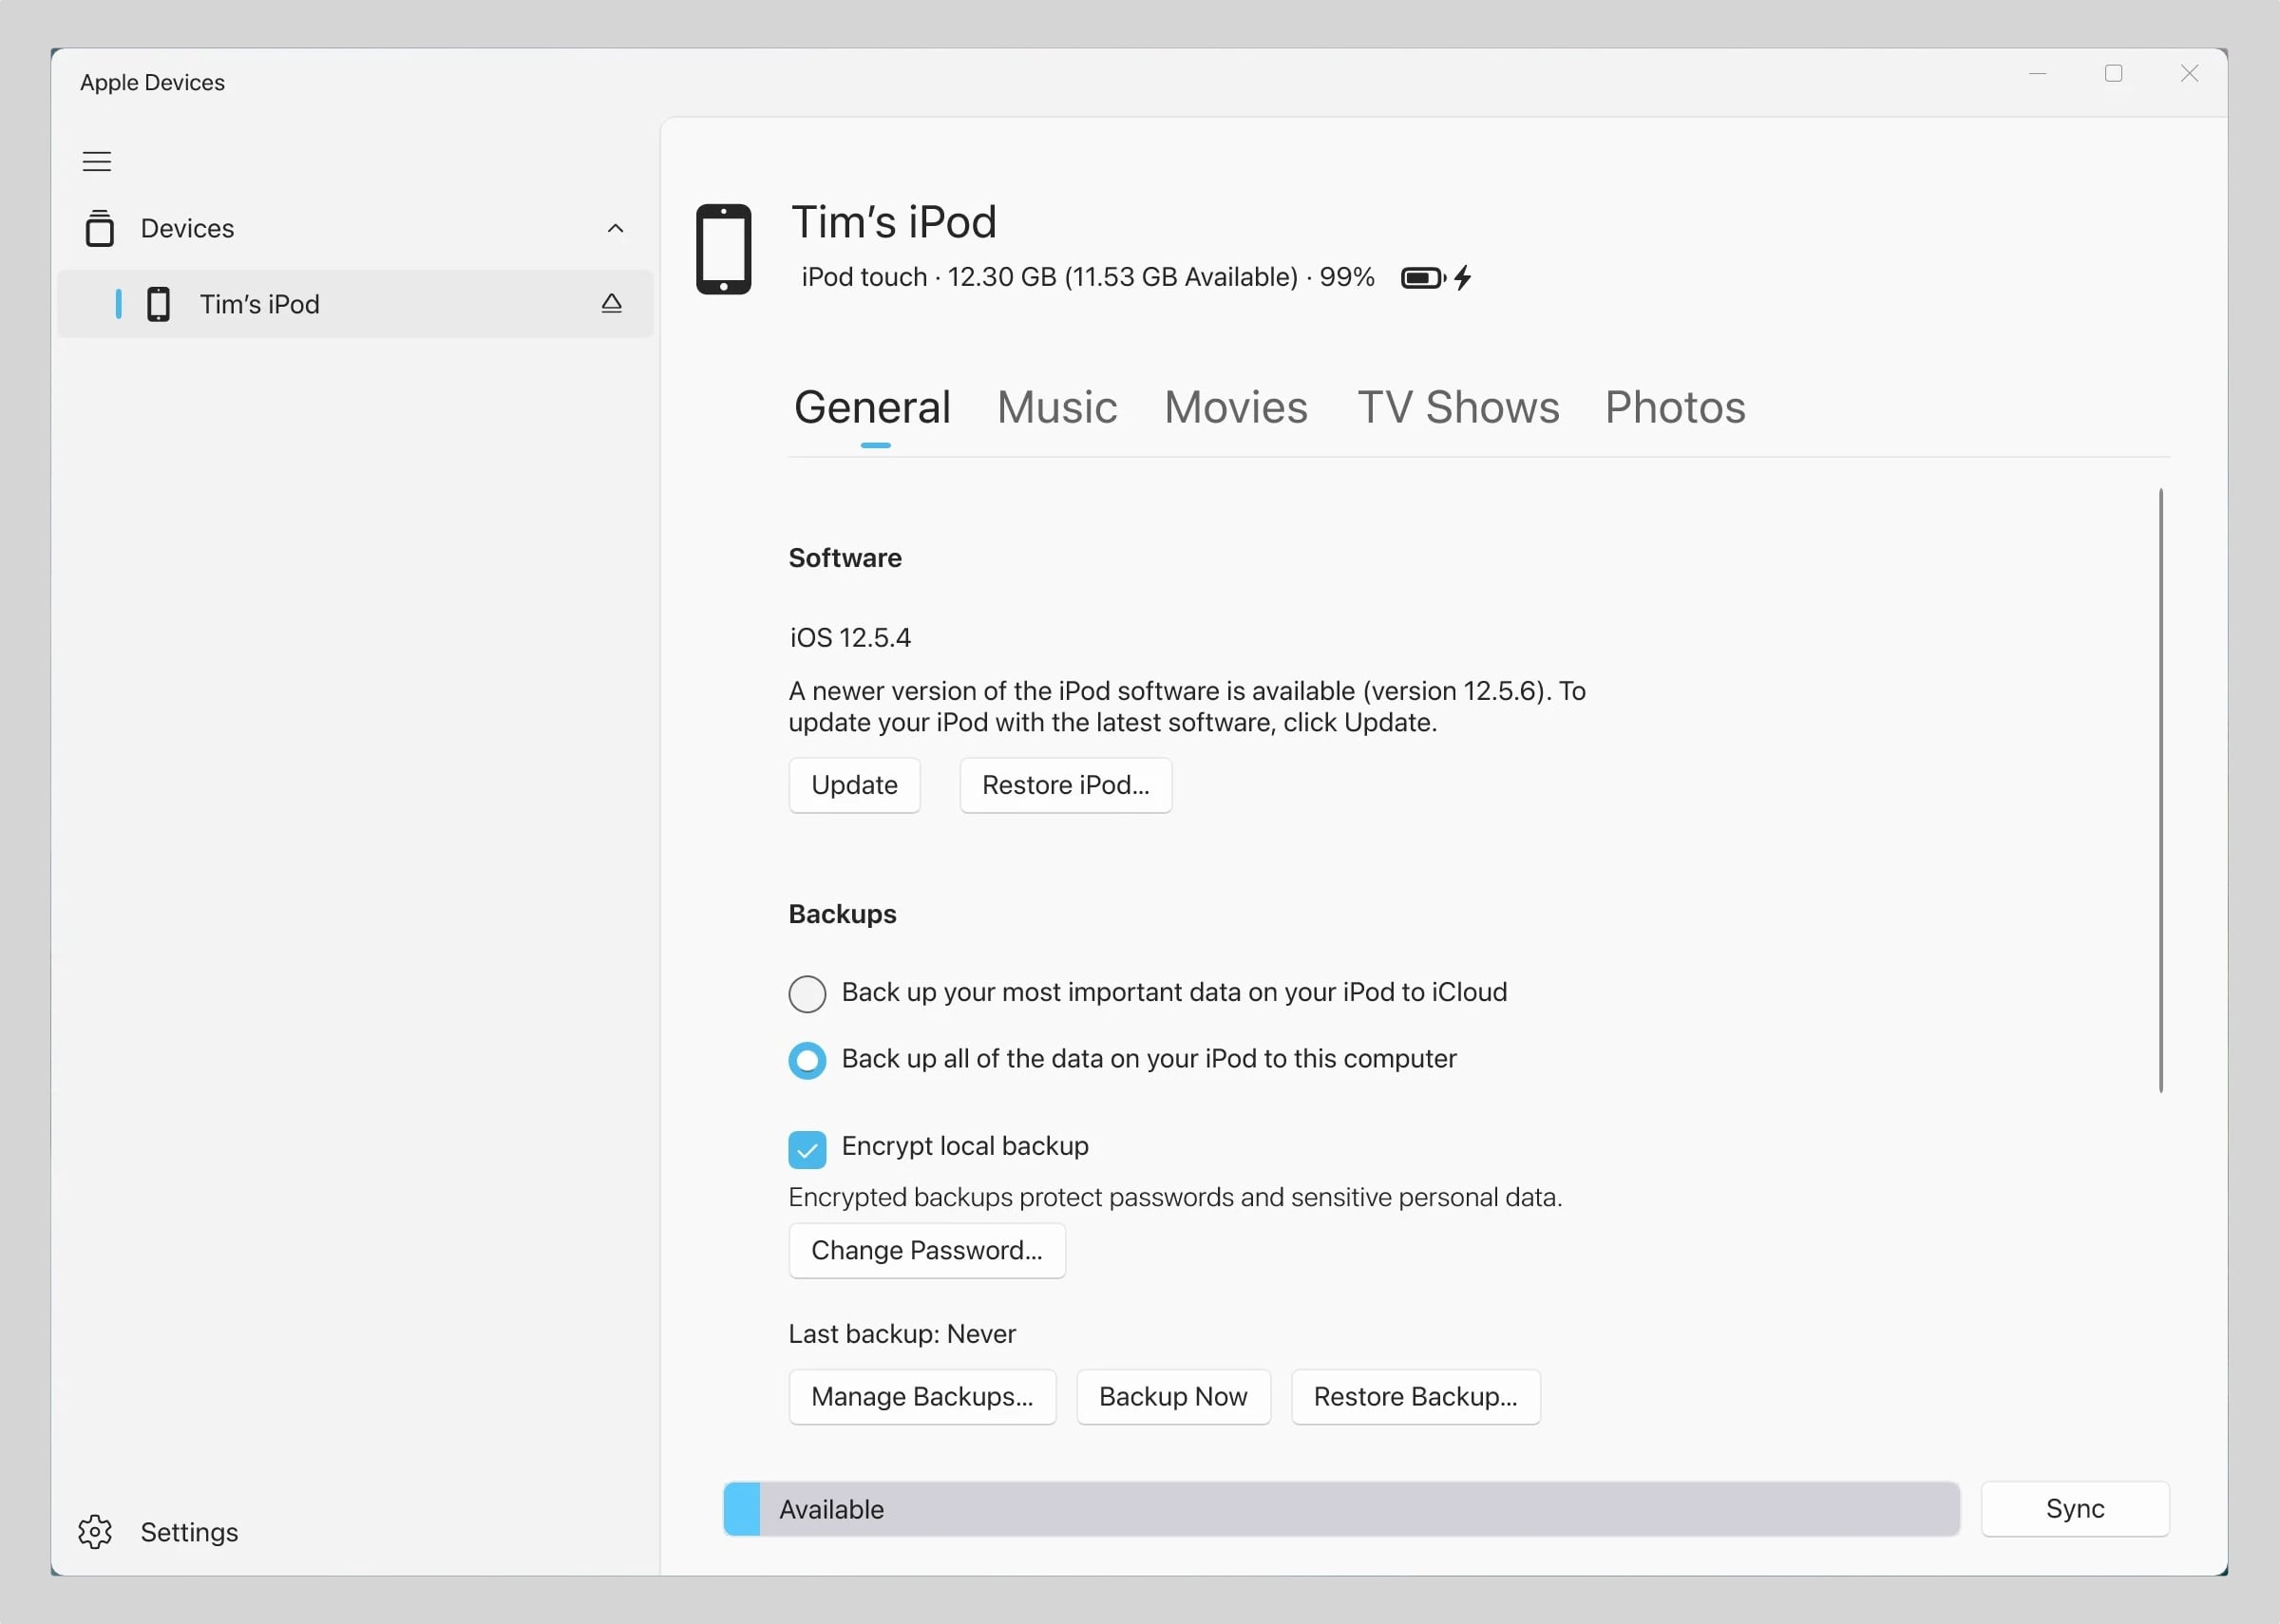Click the Available storage usage bar
This screenshot has width=2280, height=1624.
[x=1341, y=1508]
